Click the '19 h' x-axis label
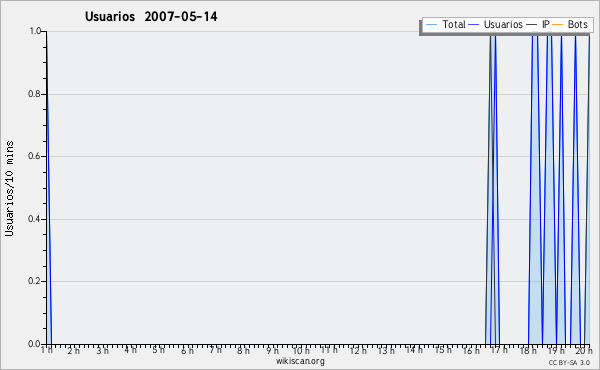The width and height of the screenshot is (600, 370). [556, 350]
